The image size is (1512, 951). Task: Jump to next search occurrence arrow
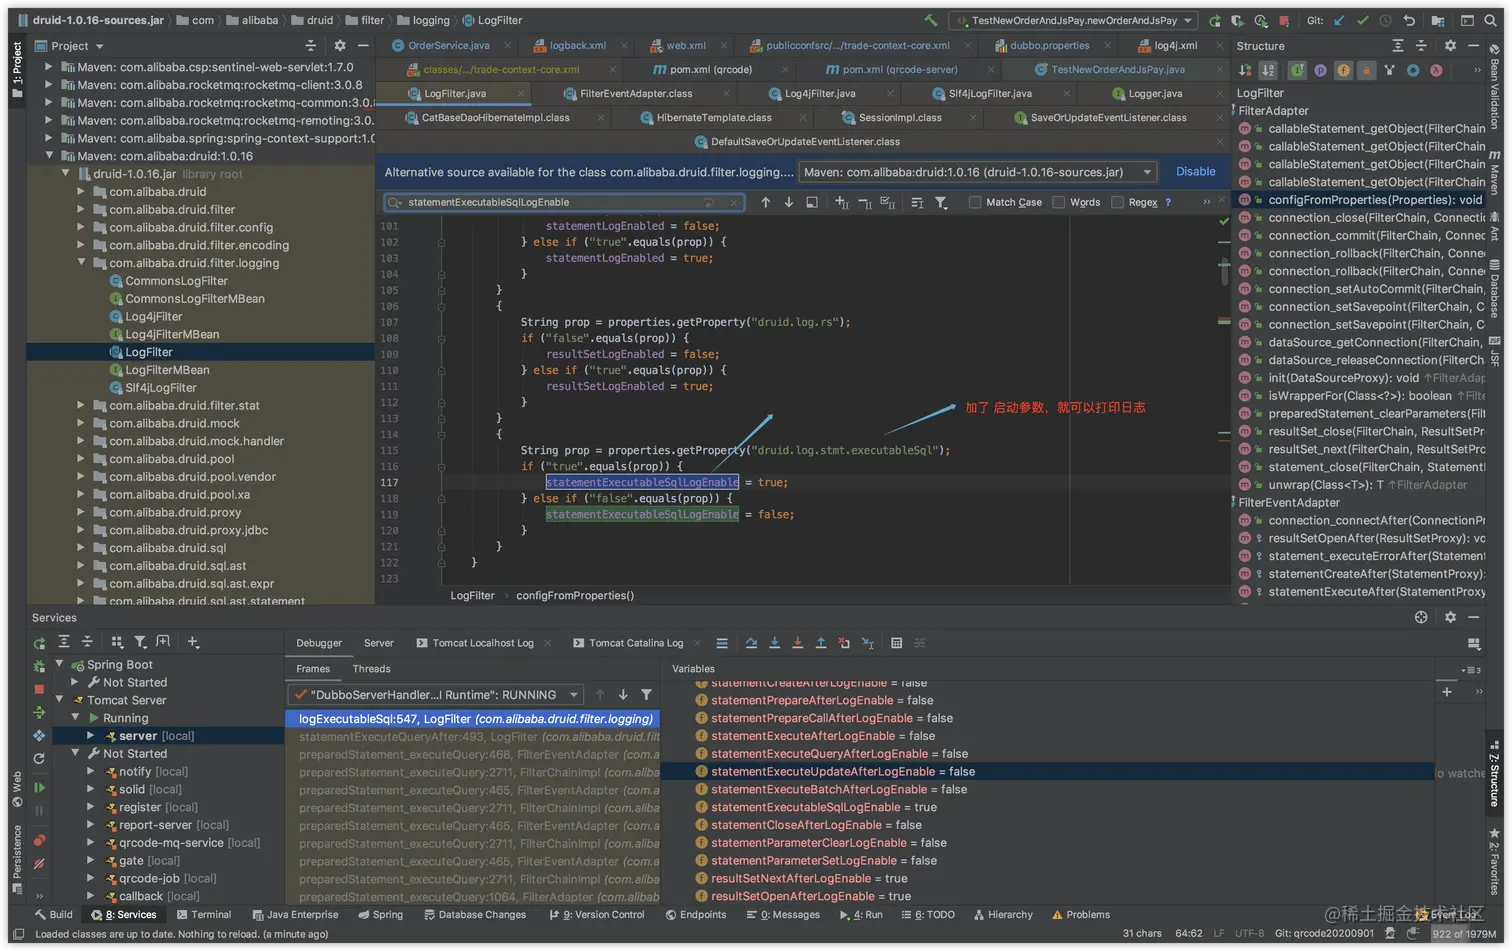[x=789, y=202]
